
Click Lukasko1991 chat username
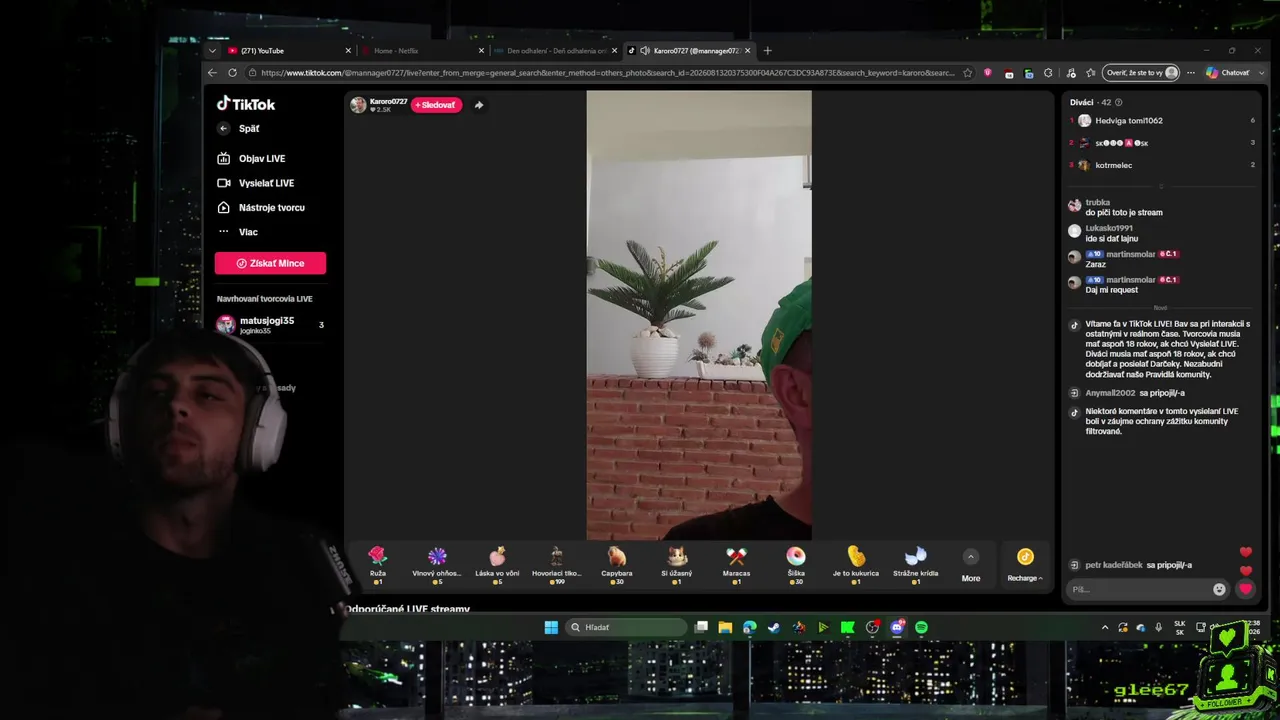1109,228
